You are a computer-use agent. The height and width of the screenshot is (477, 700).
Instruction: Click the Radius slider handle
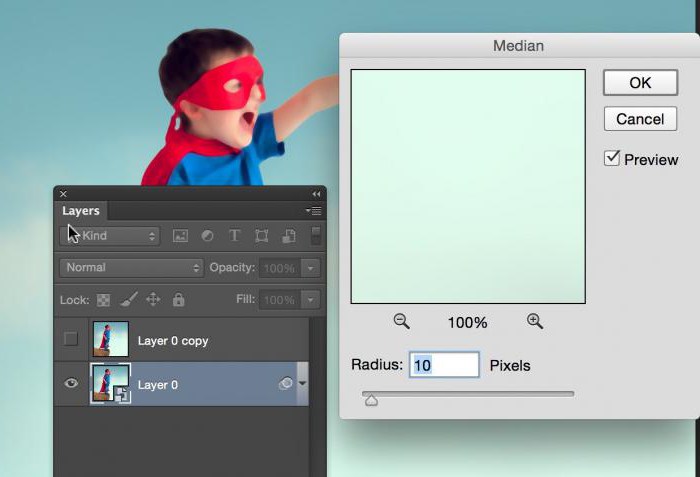click(x=371, y=401)
